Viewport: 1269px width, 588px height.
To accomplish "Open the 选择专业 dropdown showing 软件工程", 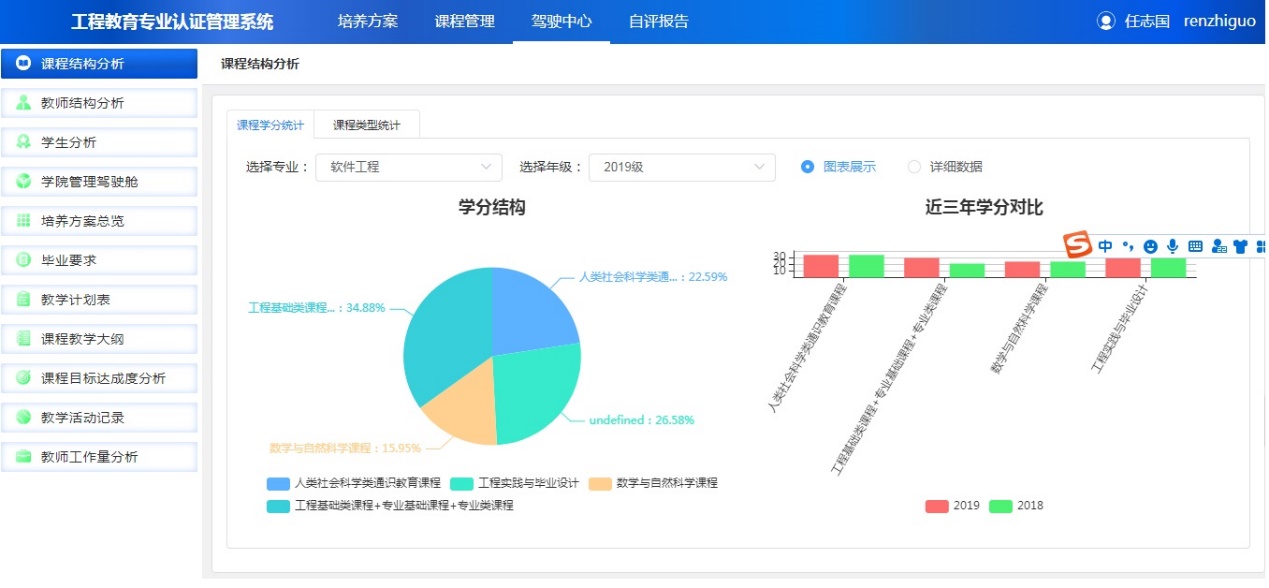I will point(408,167).
